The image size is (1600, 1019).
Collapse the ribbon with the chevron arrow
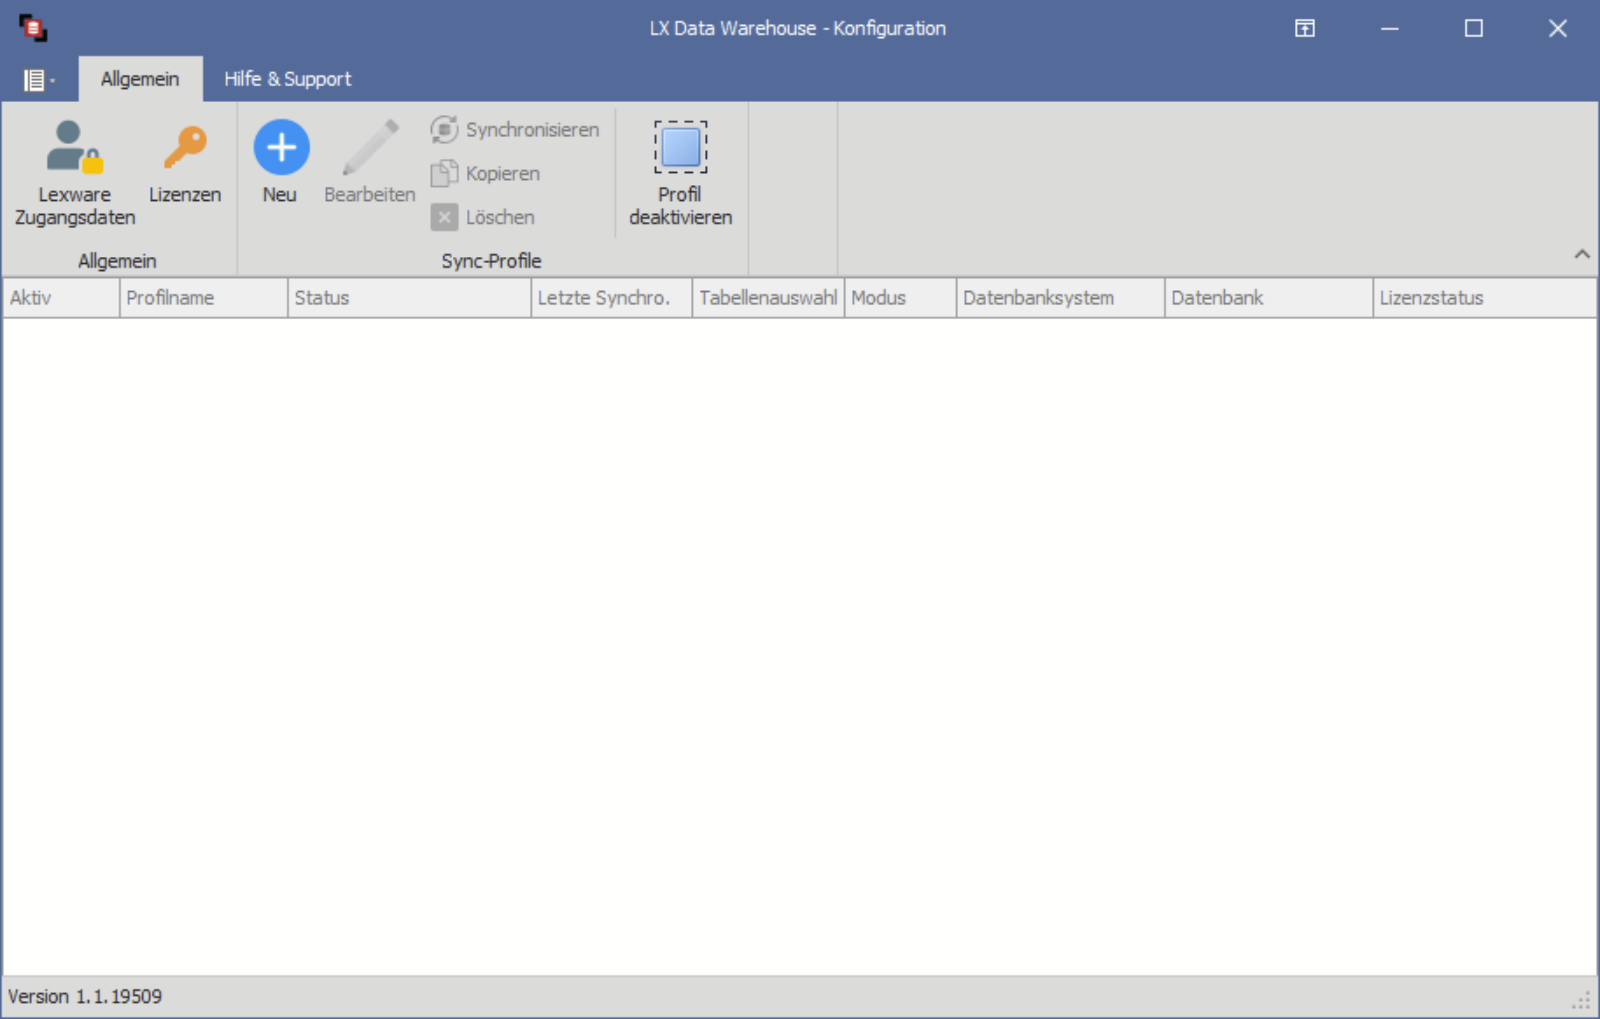click(1581, 254)
